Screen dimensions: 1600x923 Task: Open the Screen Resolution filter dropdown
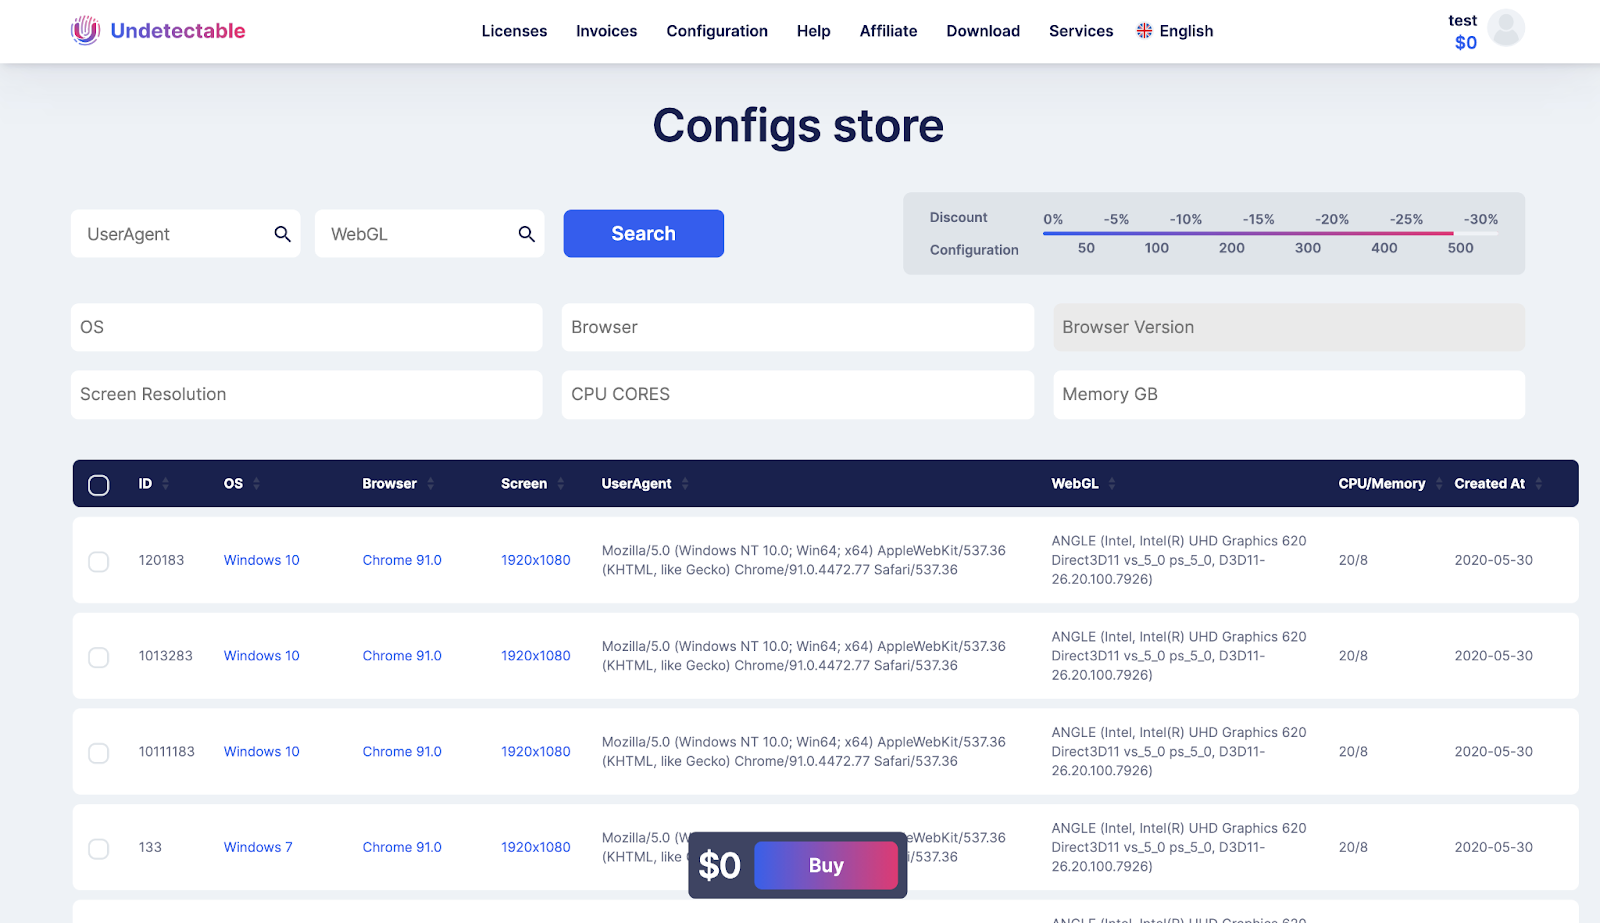306,394
